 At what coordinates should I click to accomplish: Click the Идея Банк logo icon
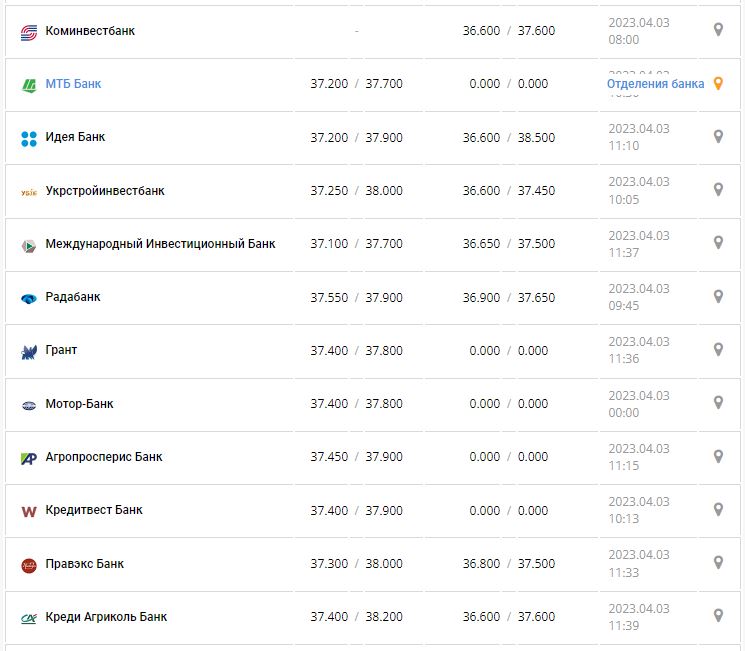(x=29, y=138)
